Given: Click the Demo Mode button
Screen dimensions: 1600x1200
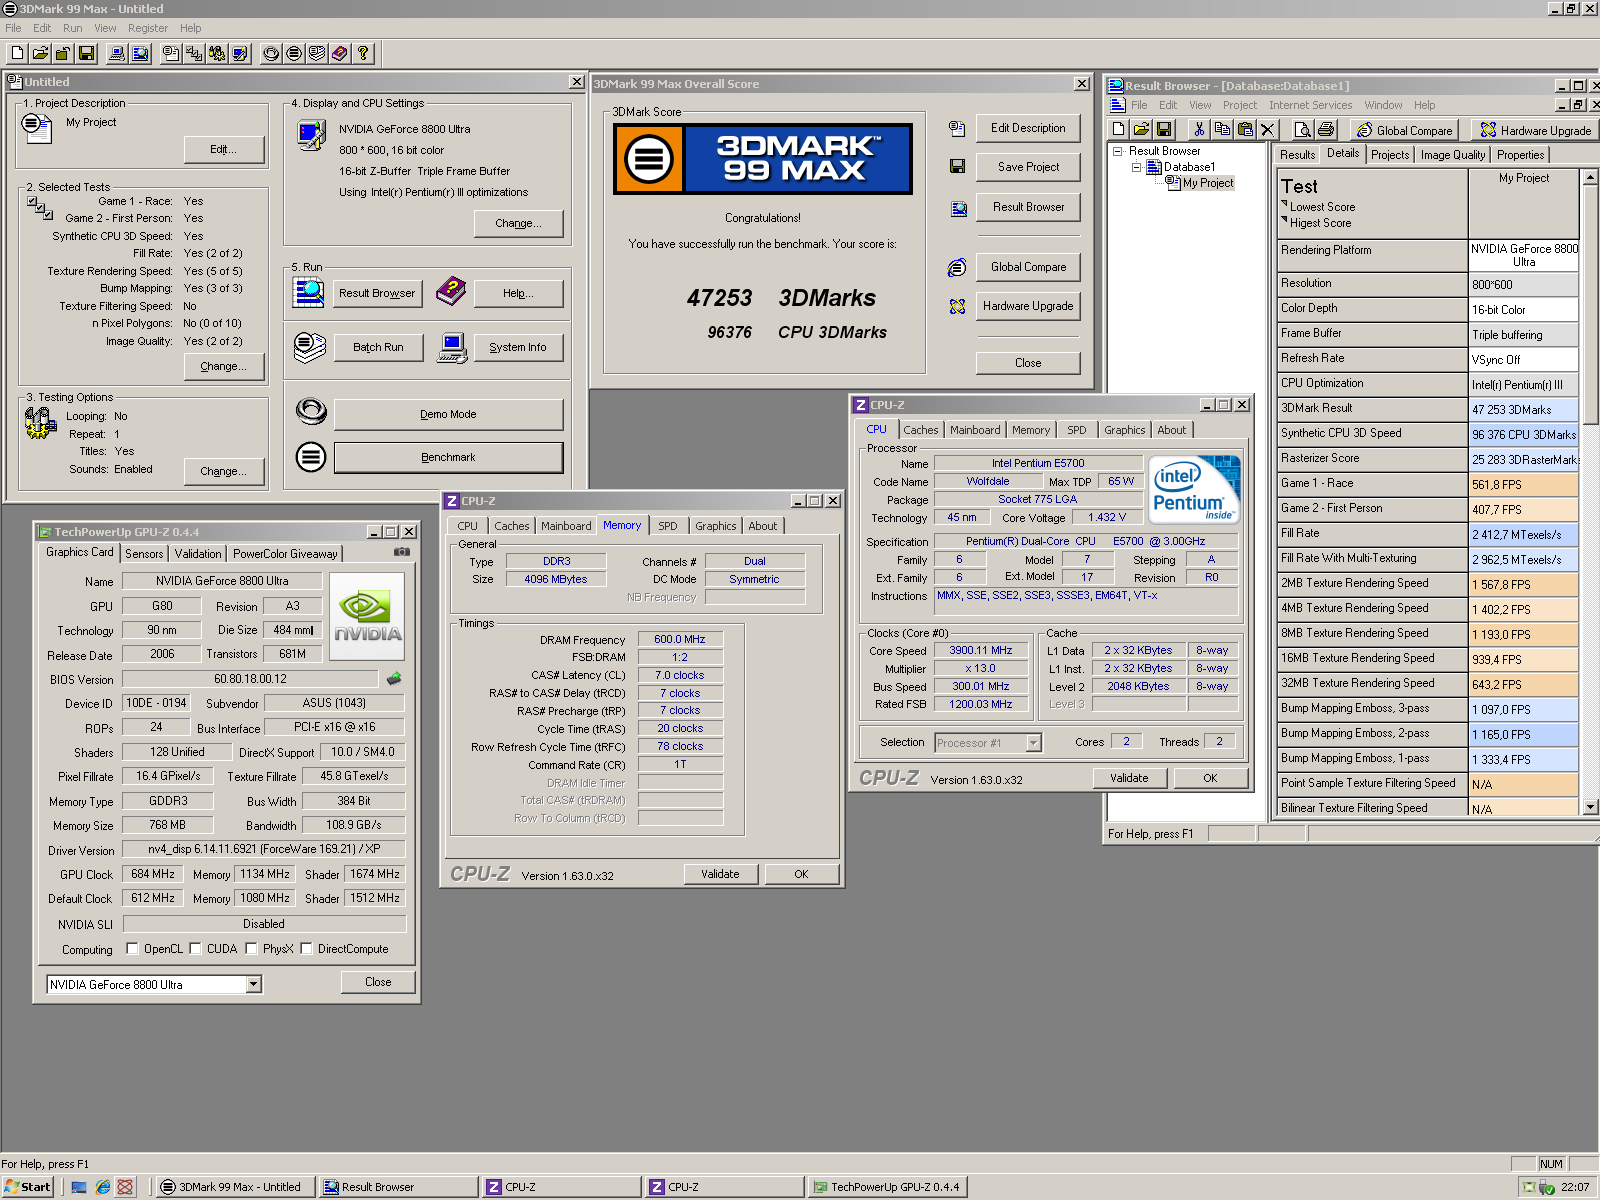Looking at the screenshot, I should [448, 414].
